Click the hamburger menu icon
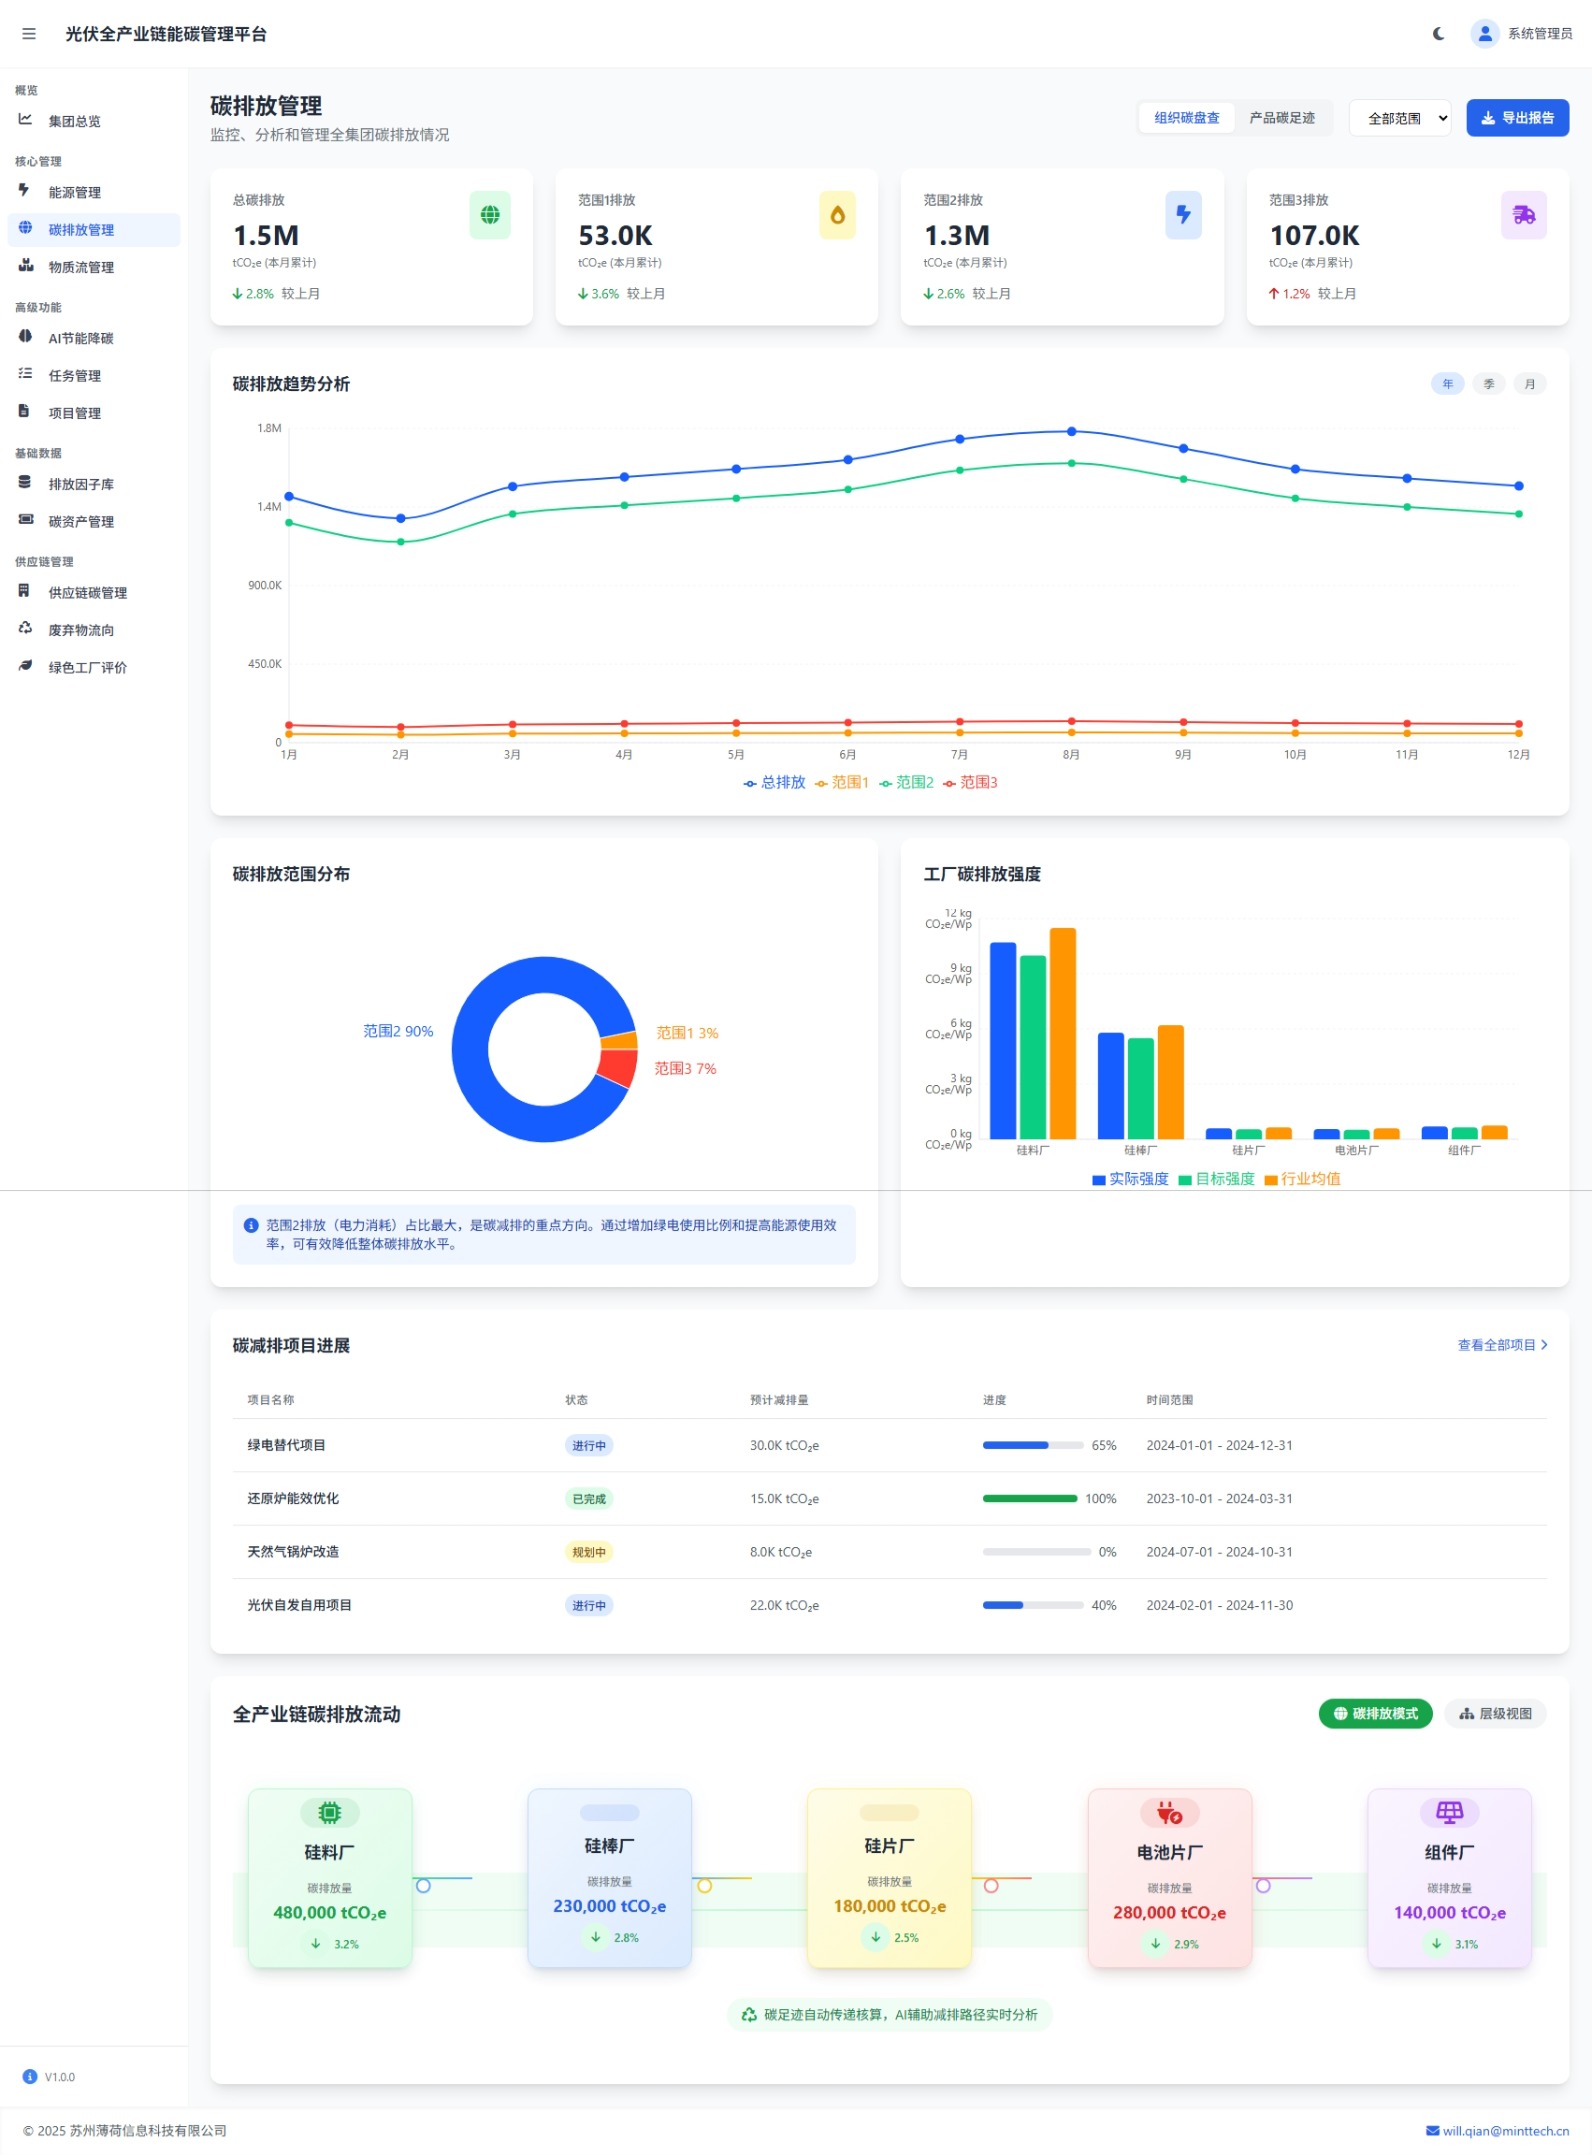 (x=29, y=34)
